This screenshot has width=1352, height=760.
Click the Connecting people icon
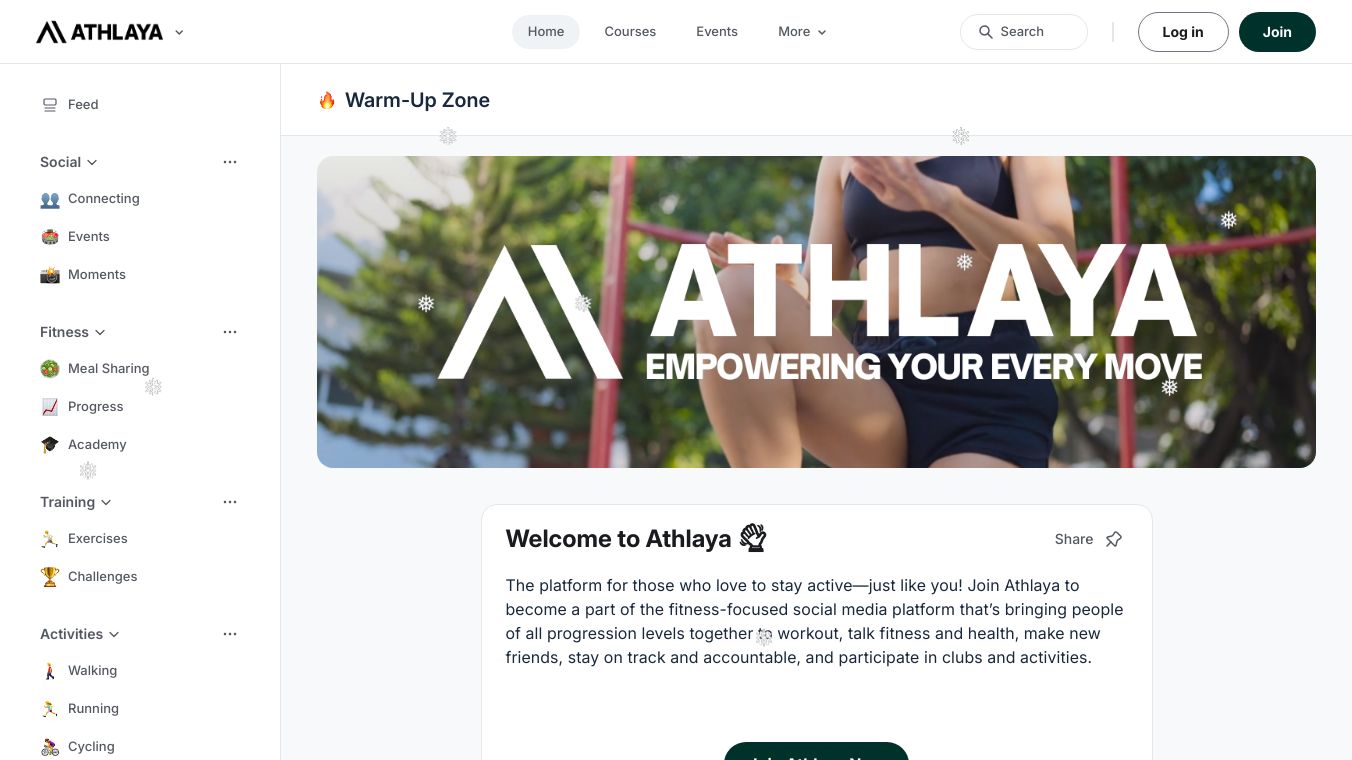point(50,199)
